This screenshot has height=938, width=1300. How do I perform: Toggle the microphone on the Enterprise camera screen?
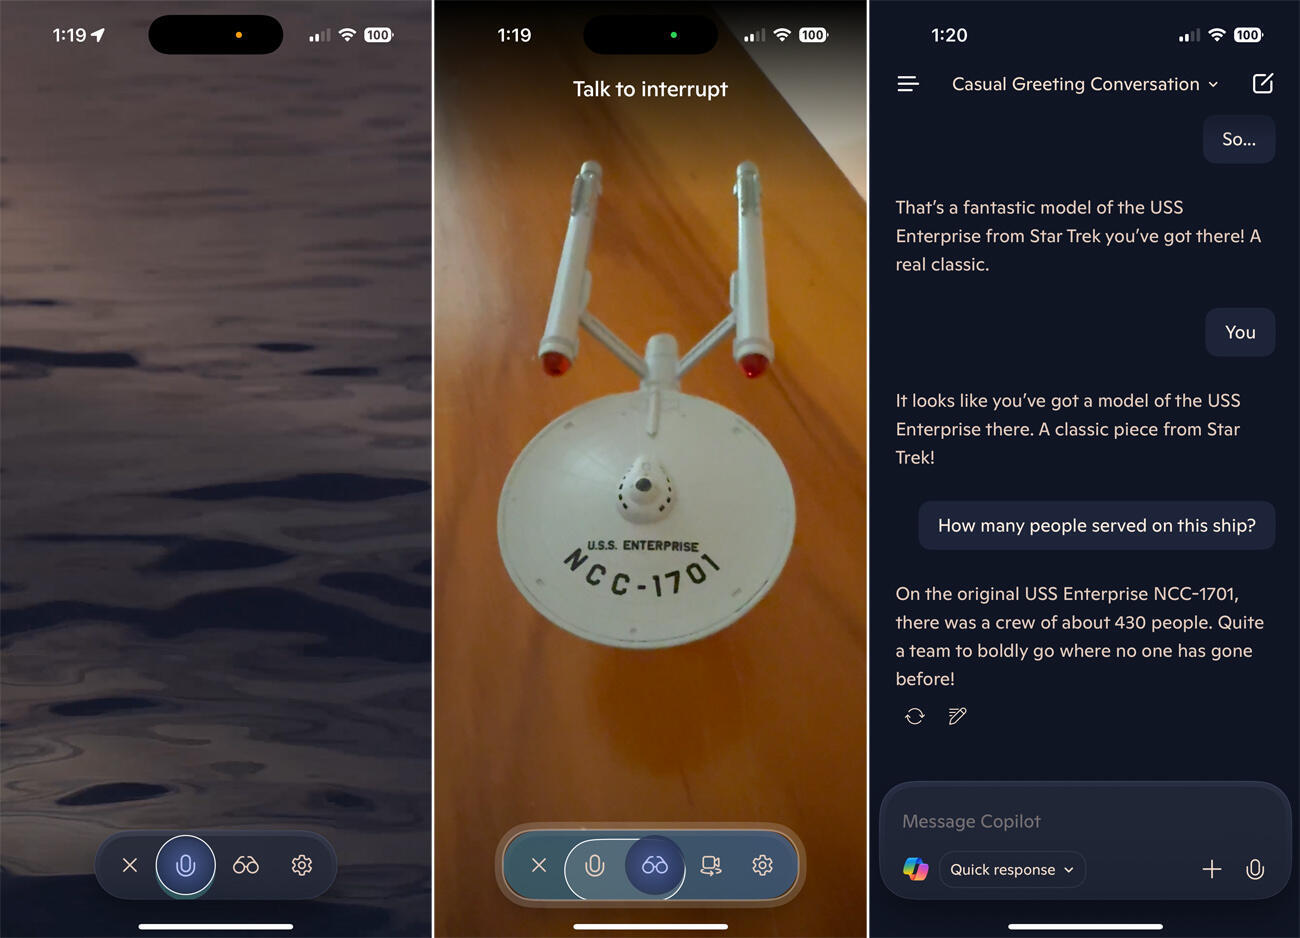click(x=595, y=865)
